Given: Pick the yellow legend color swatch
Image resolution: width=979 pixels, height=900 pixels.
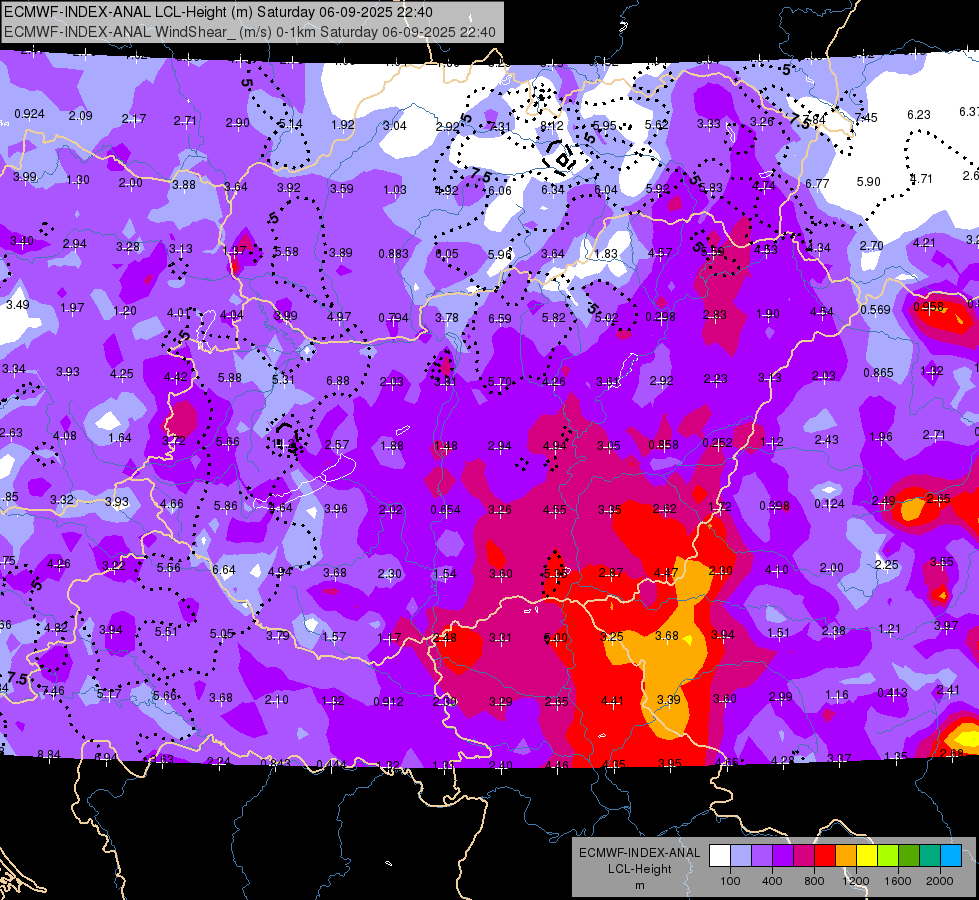Looking at the screenshot, I should click(x=867, y=855).
